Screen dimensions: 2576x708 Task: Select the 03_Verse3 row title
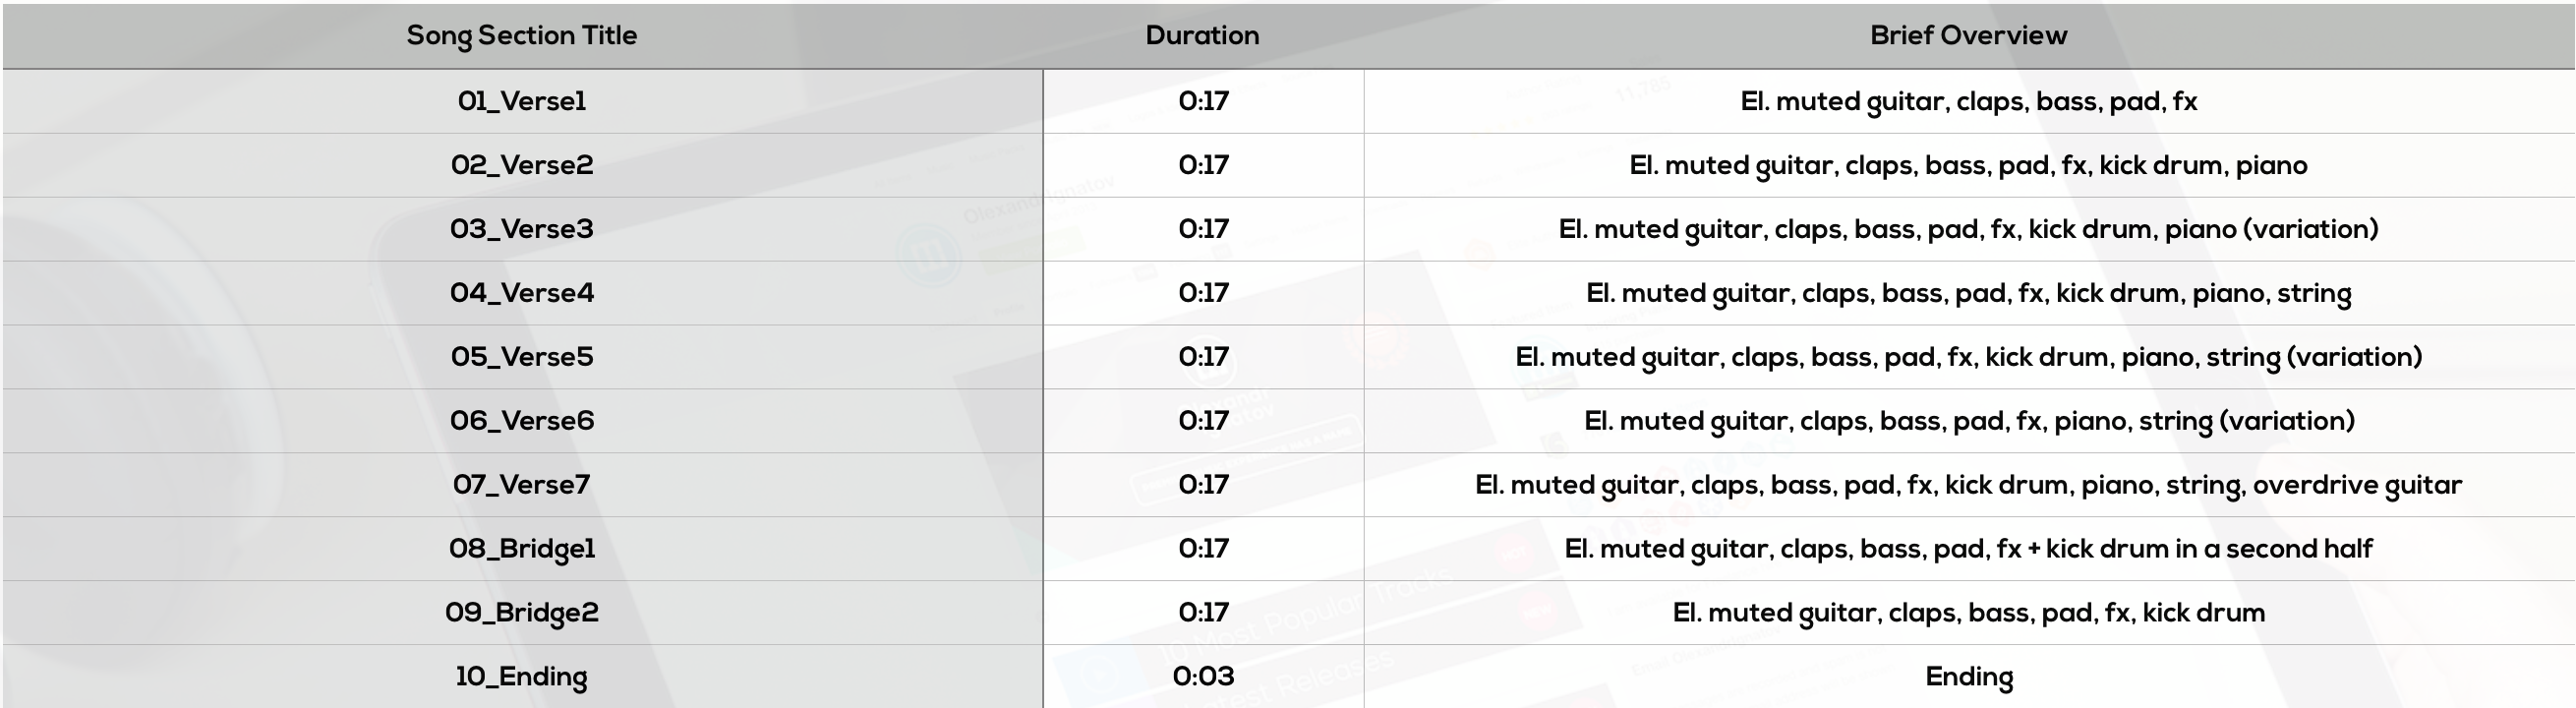[x=521, y=229]
